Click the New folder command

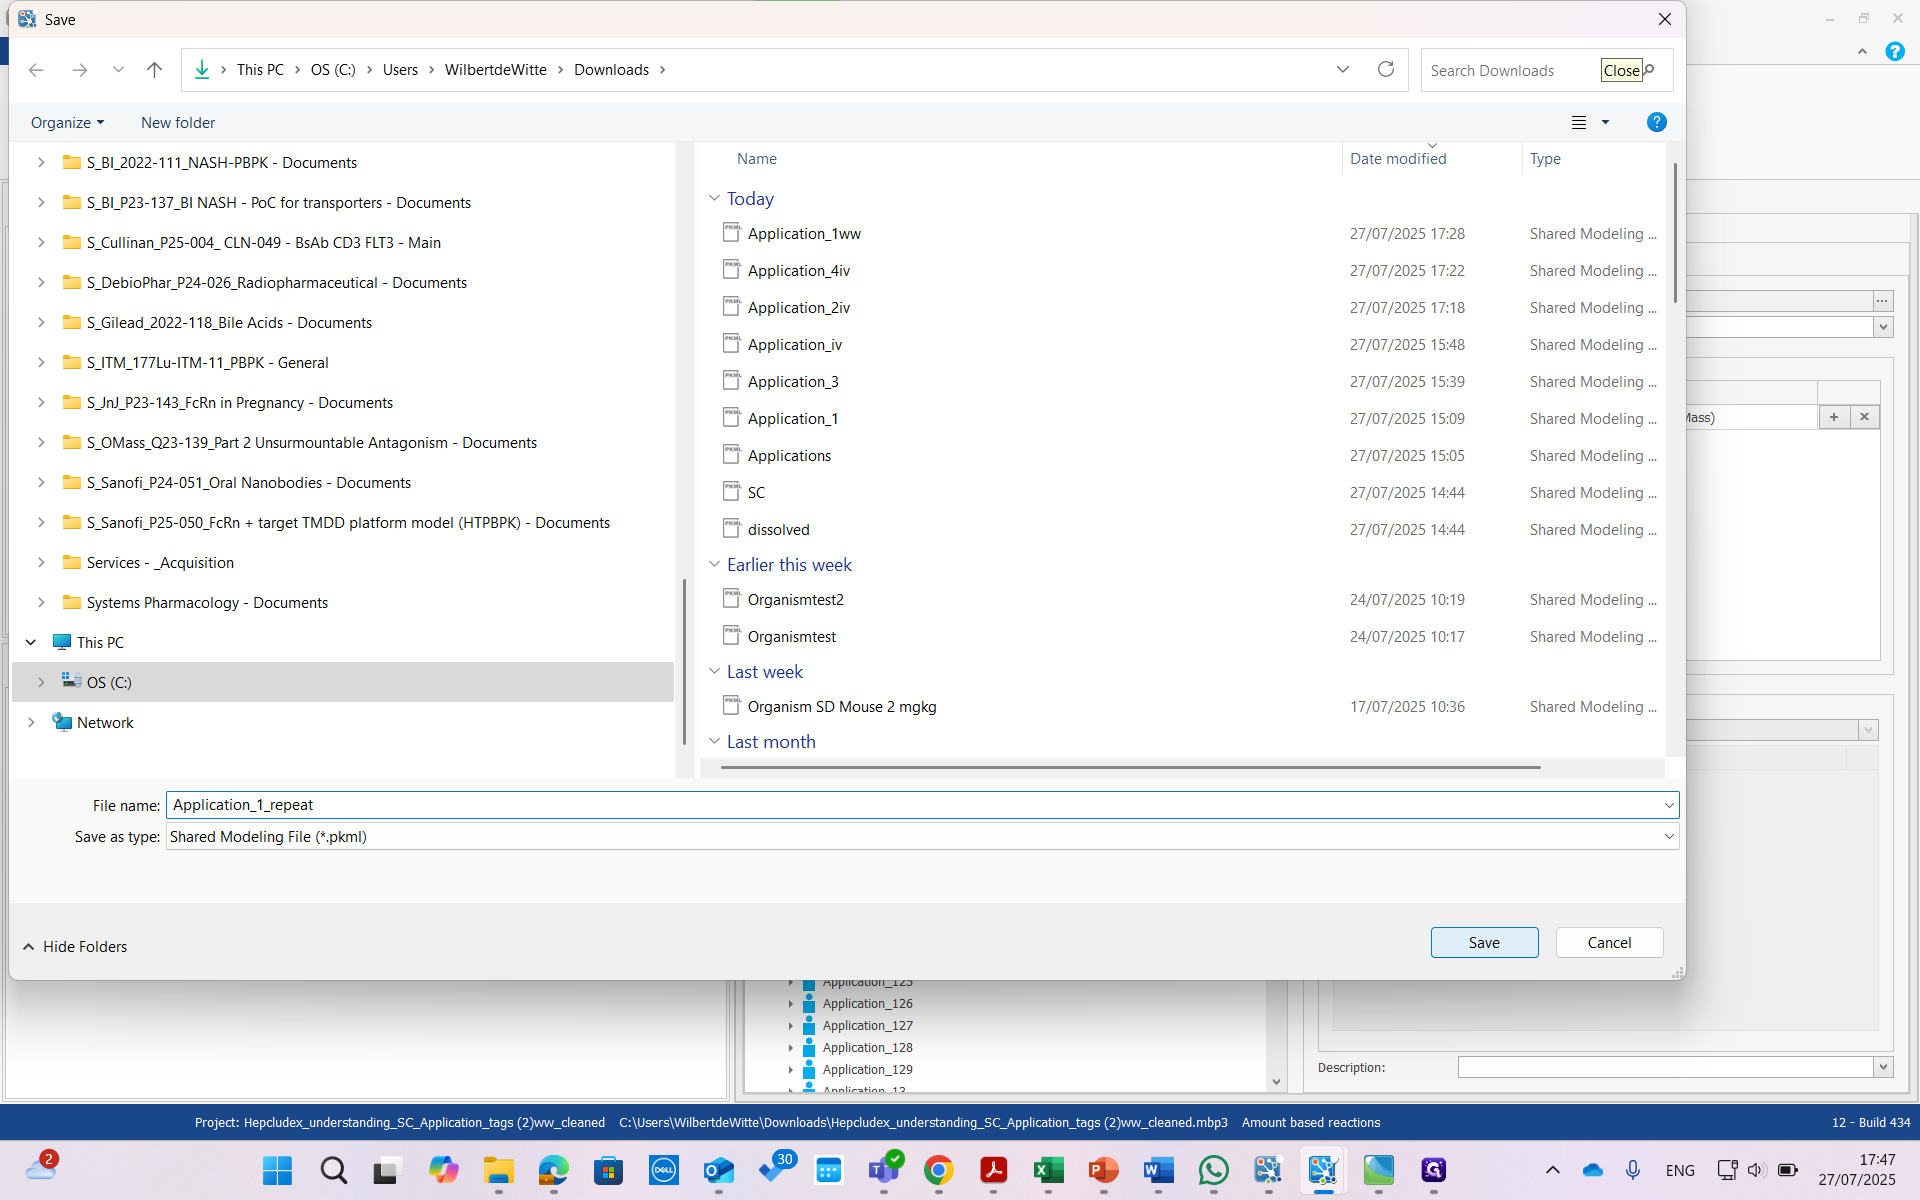pos(178,122)
